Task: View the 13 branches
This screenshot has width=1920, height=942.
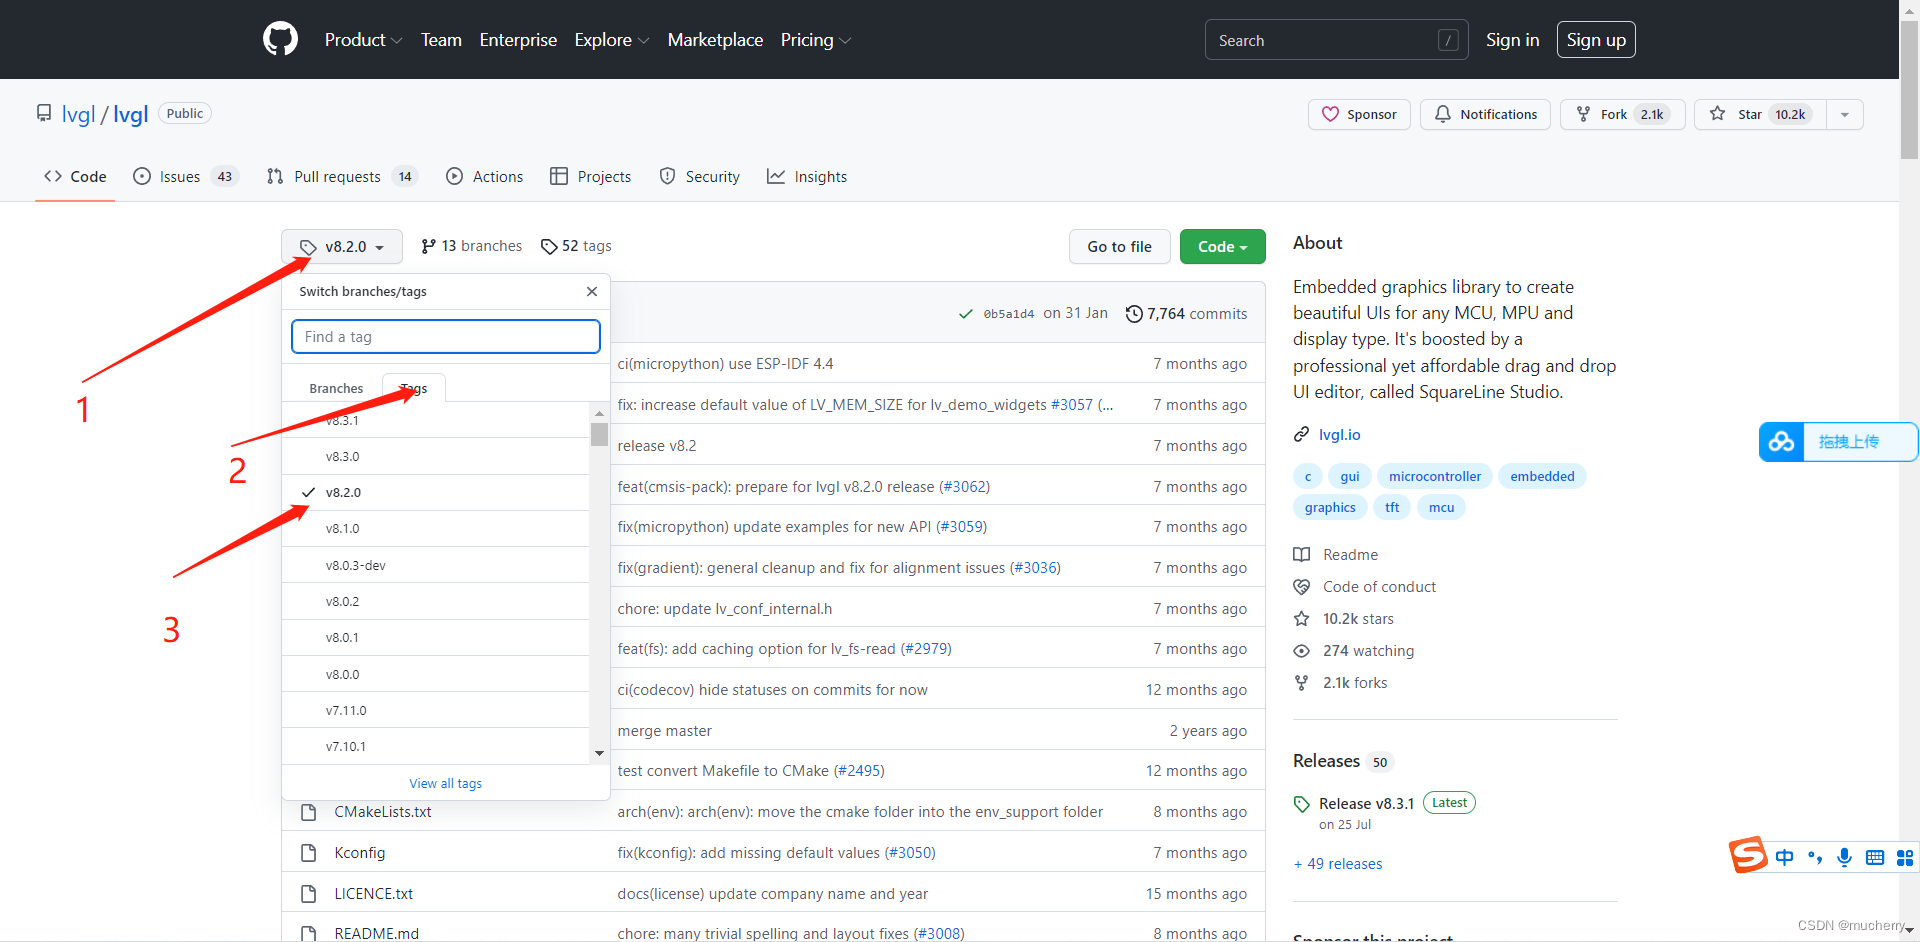Action: click(x=471, y=246)
